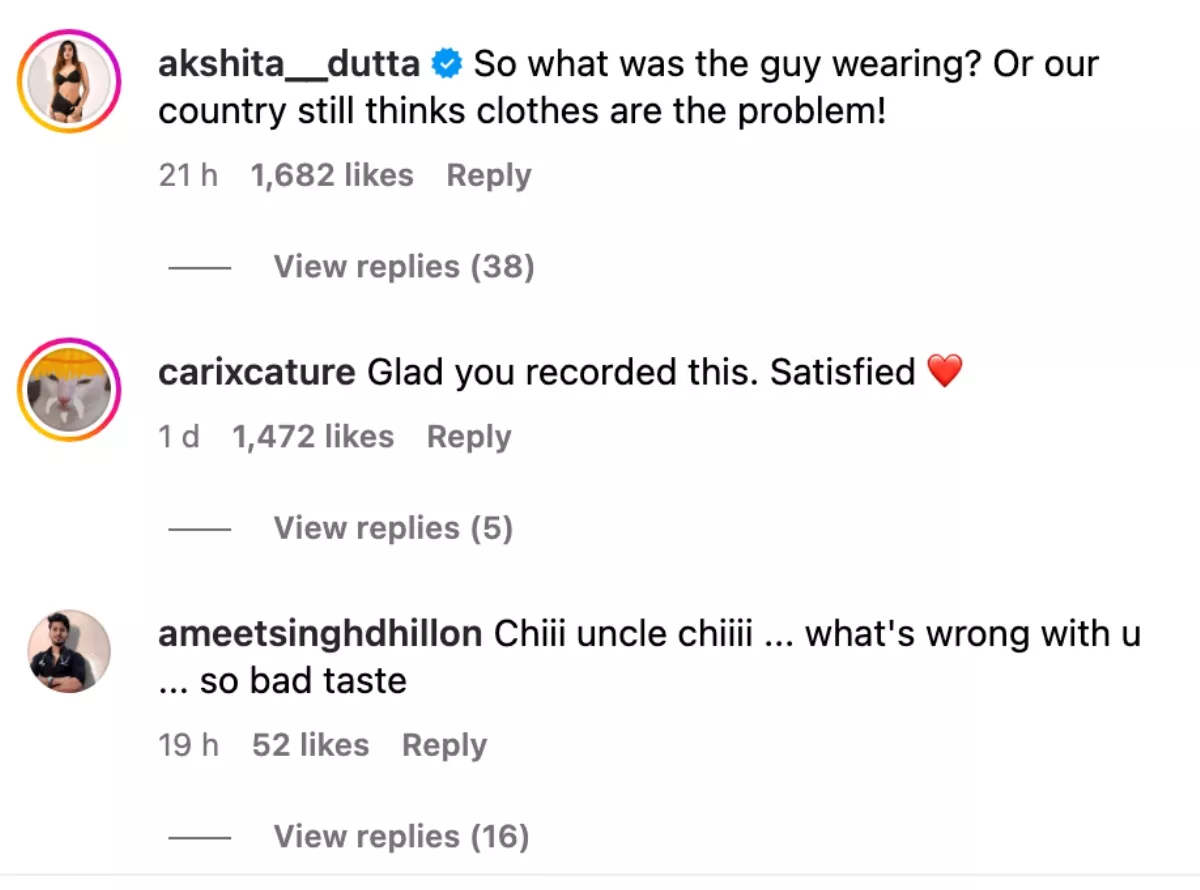Image resolution: width=1200 pixels, height=890 pixels.
Task: Click the 19 h comment timestamp
Action: click(x=188, y=745)
